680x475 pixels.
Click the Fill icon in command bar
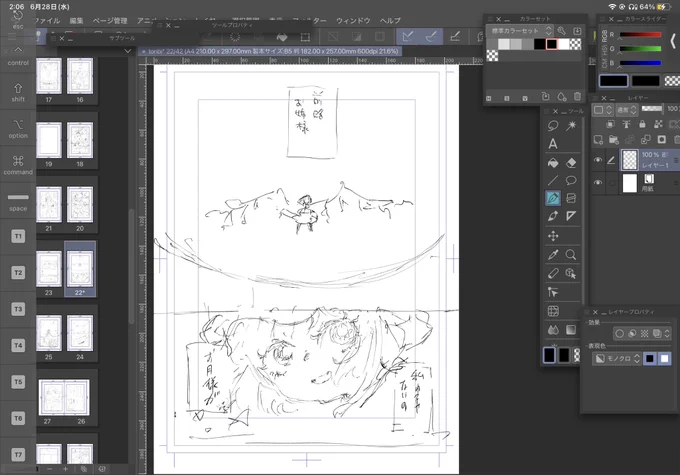282,37
